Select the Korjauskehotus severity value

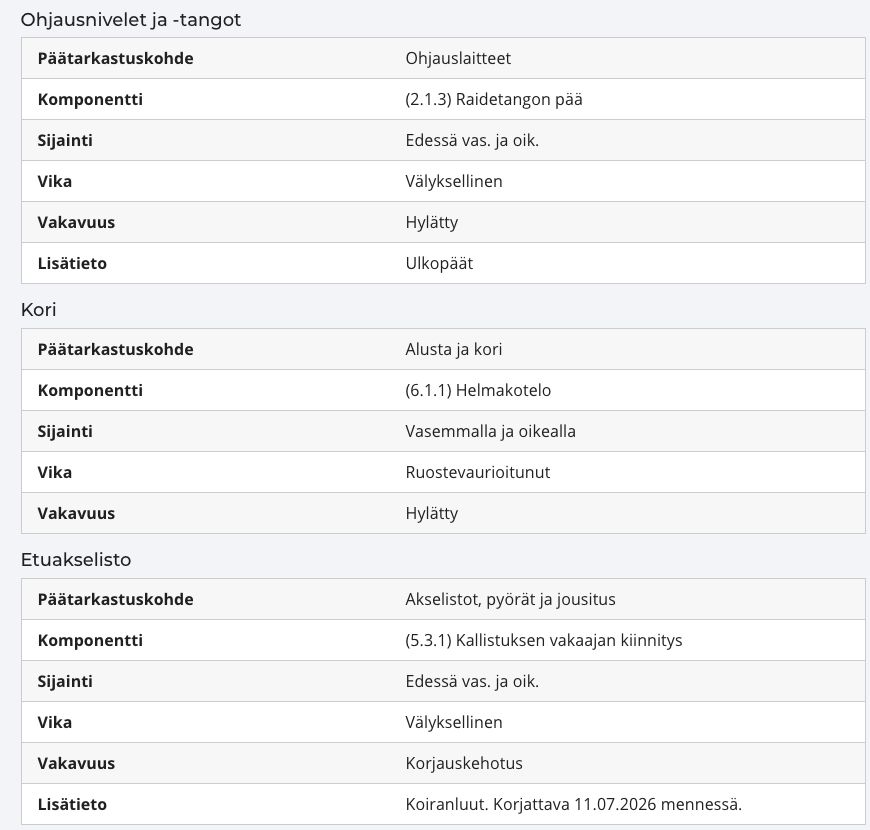coord(464,763)
